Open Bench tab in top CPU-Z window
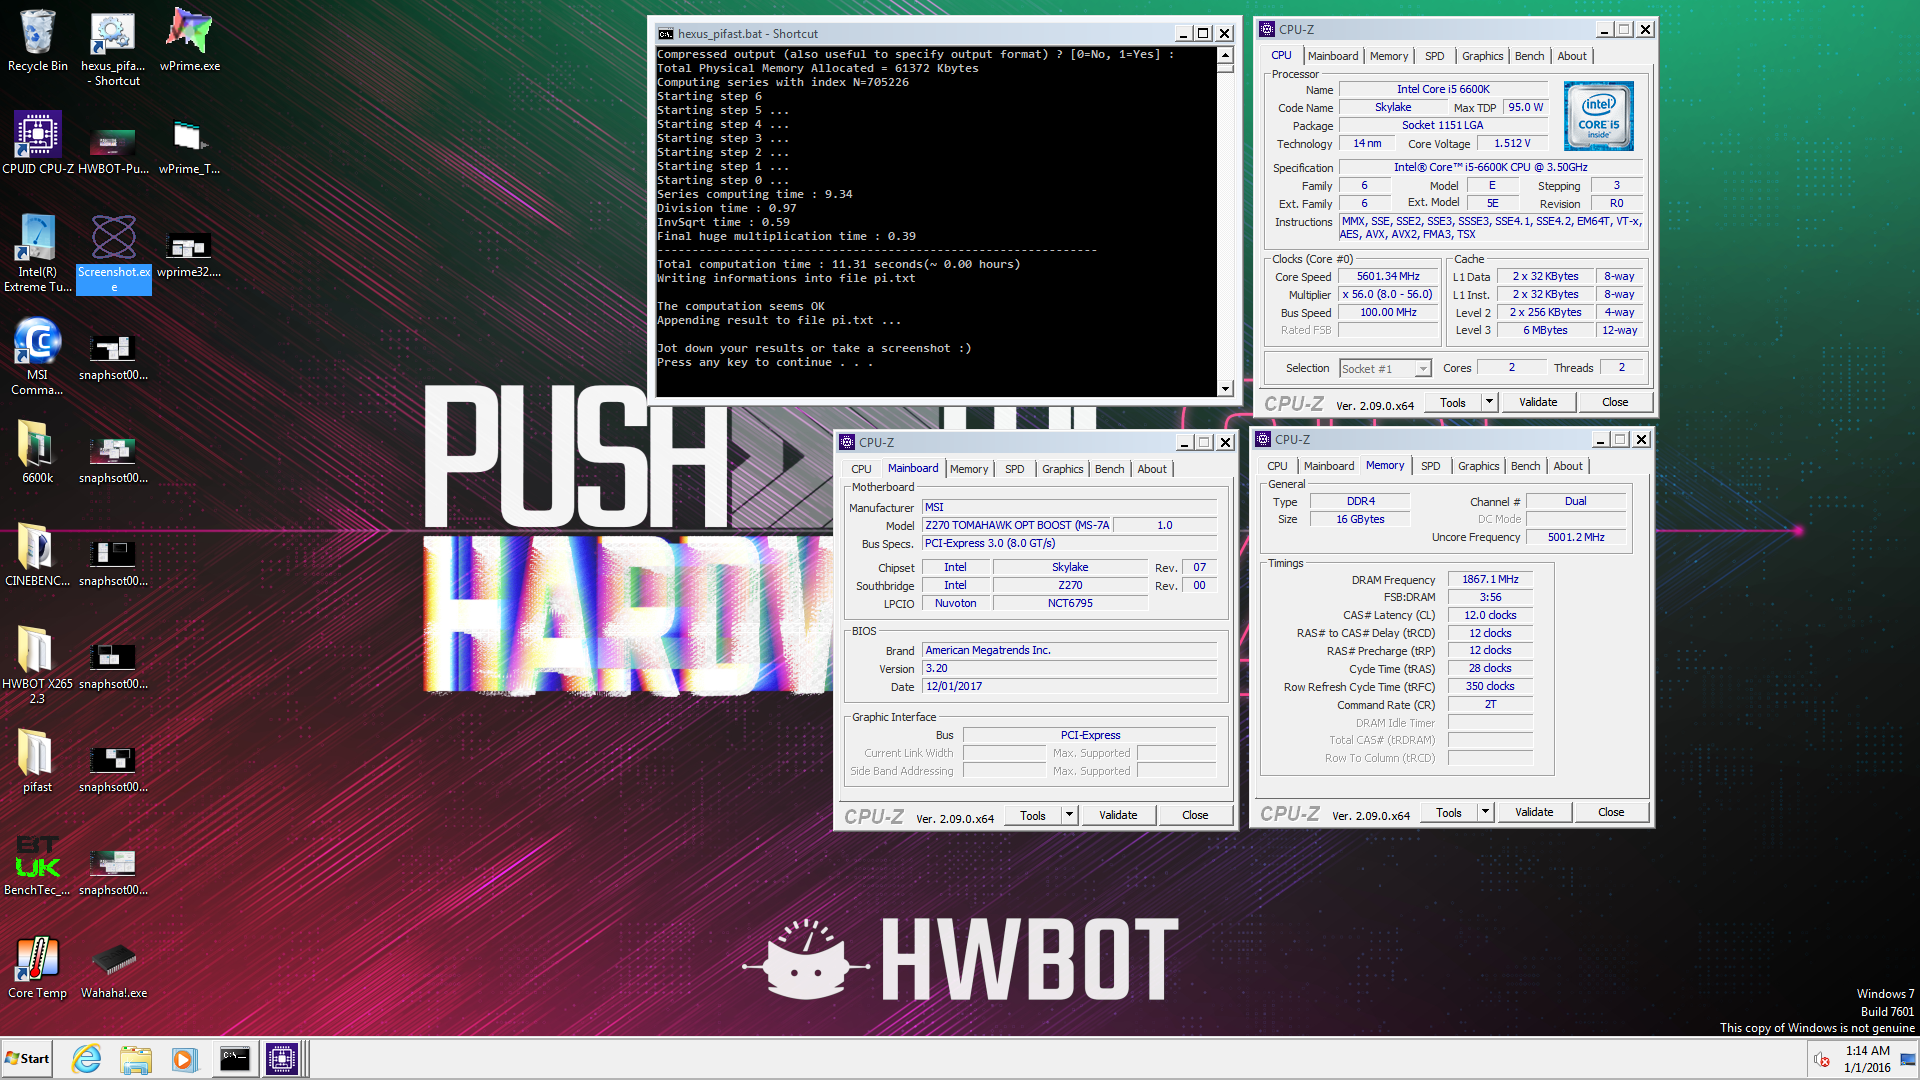Image resolution: width=1920 pixels, height=1080 pixels. click(x=1529, y=56)
